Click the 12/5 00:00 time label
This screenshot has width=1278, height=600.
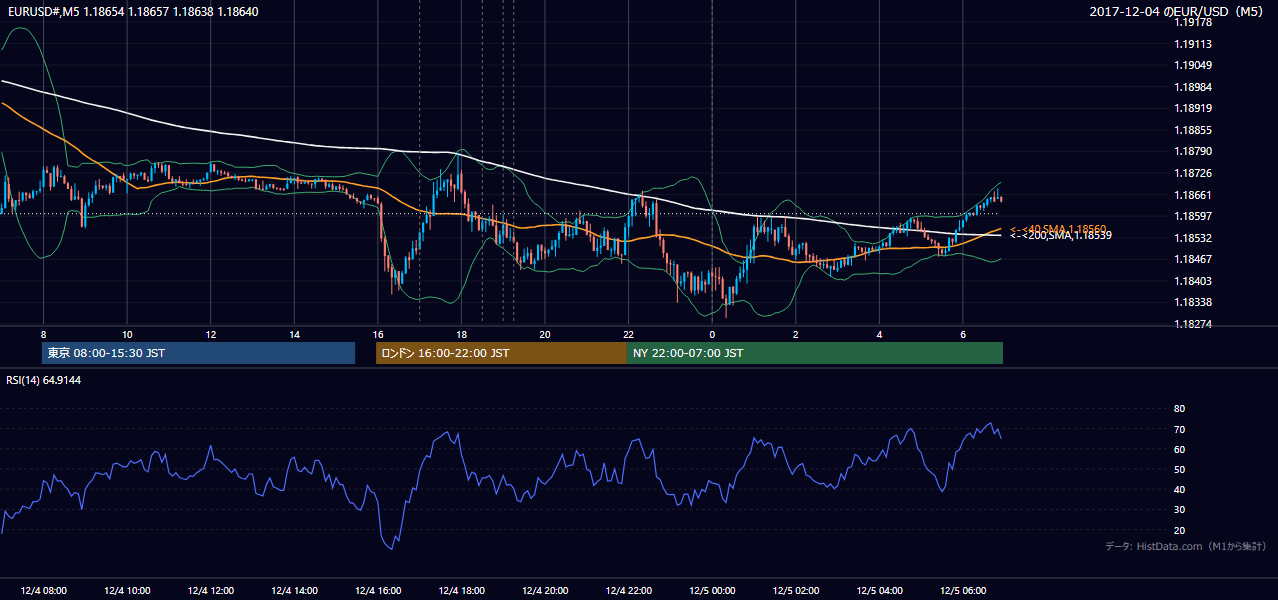[x=712, y=591]
